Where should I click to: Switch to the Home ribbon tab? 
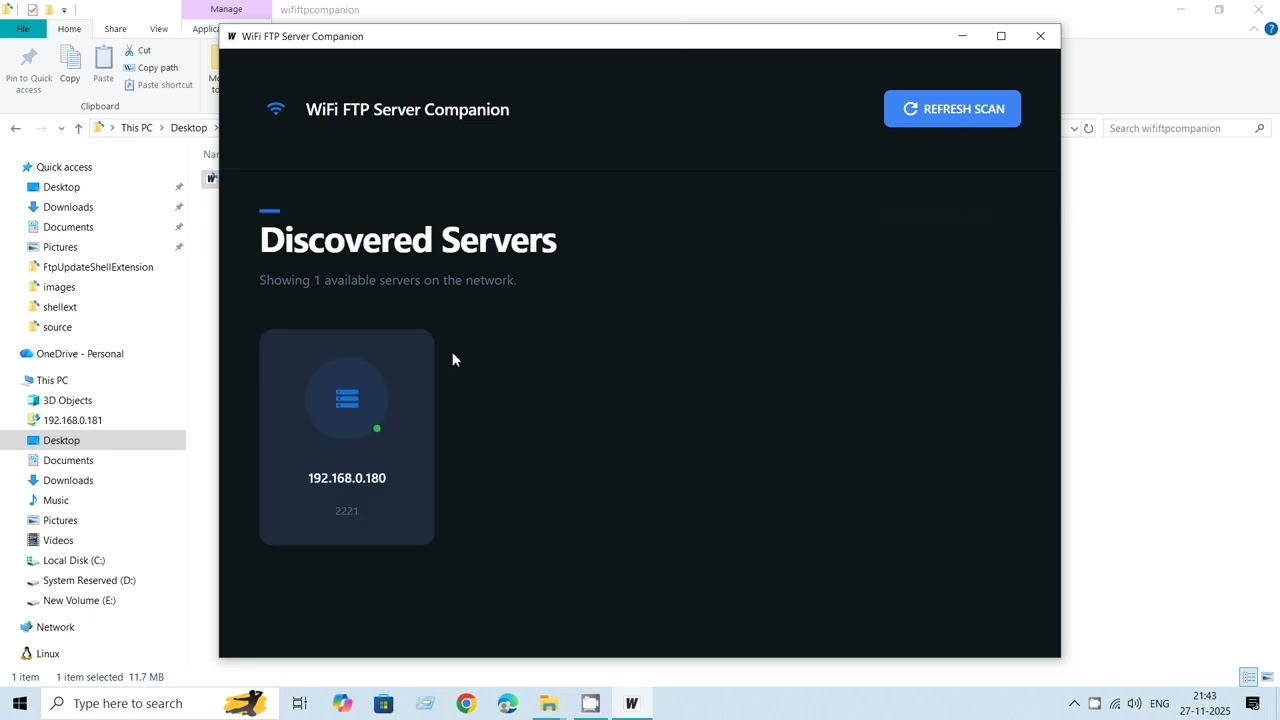69,29
